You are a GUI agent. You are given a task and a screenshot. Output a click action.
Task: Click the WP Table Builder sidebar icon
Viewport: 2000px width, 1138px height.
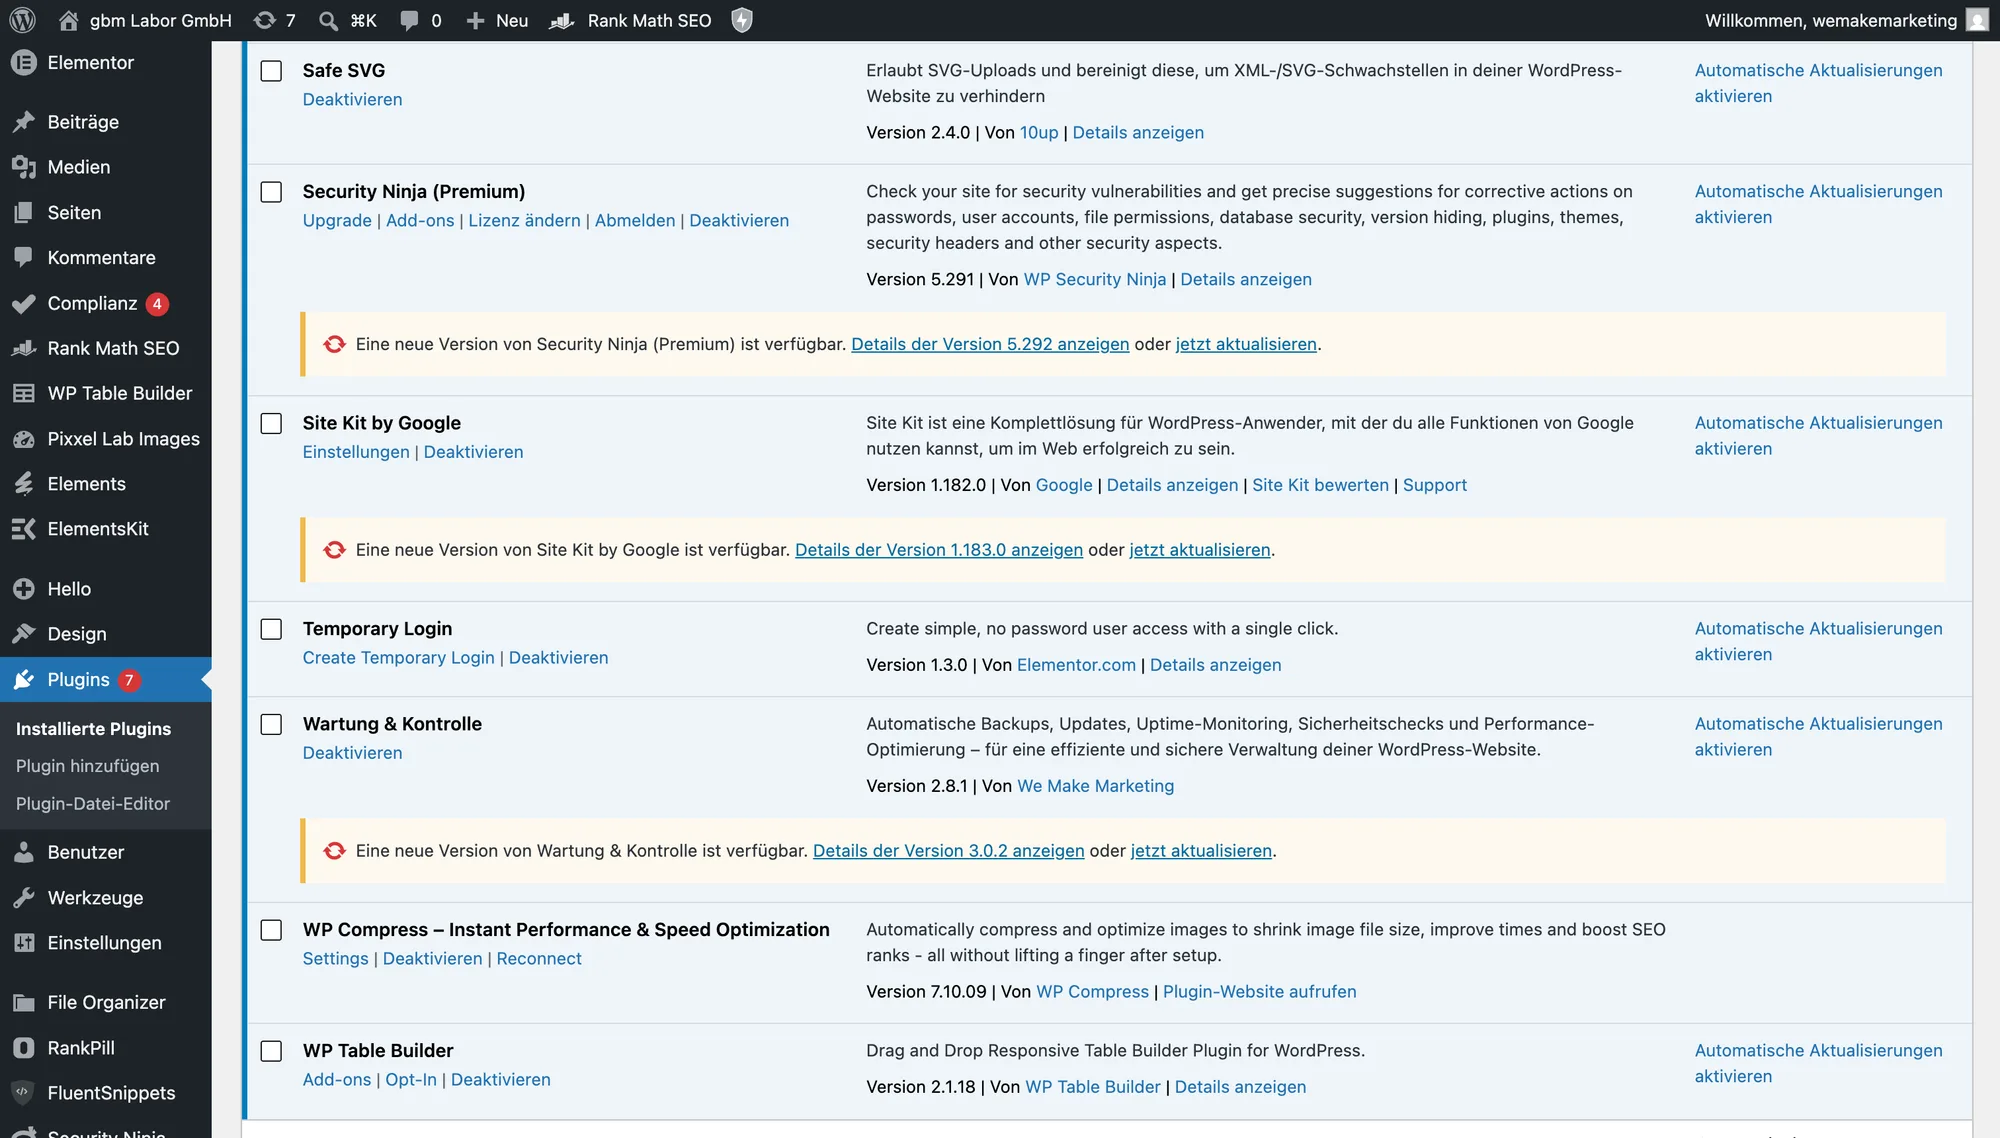click(x=24, y=393)
